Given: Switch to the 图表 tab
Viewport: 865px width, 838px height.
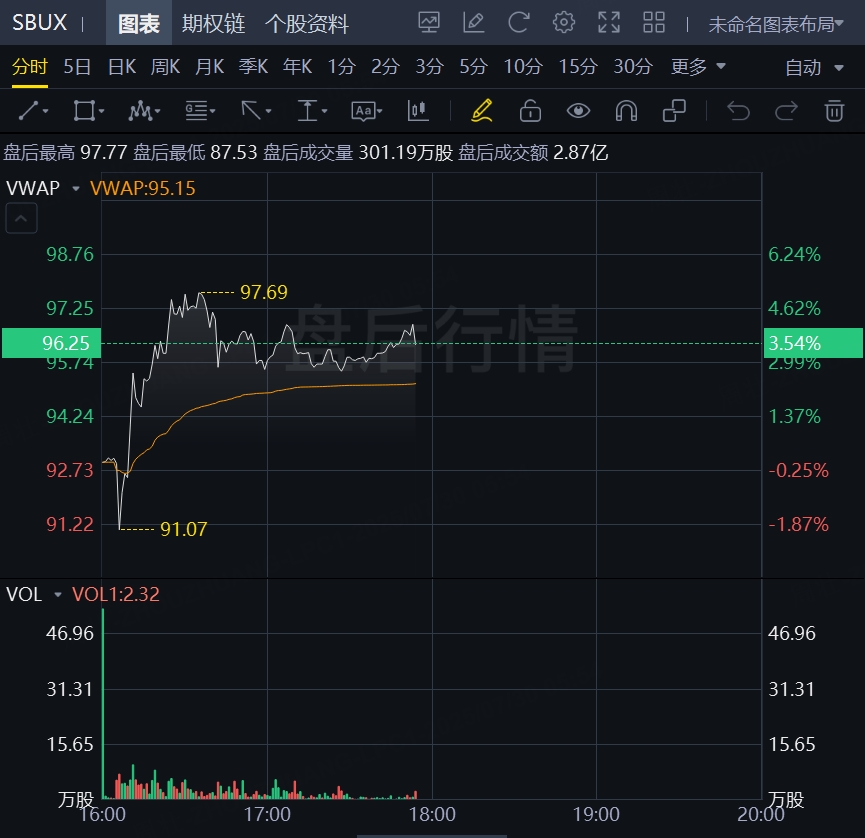Looking at the screenshot, I should pyautogui.click(x=139, y=24).
